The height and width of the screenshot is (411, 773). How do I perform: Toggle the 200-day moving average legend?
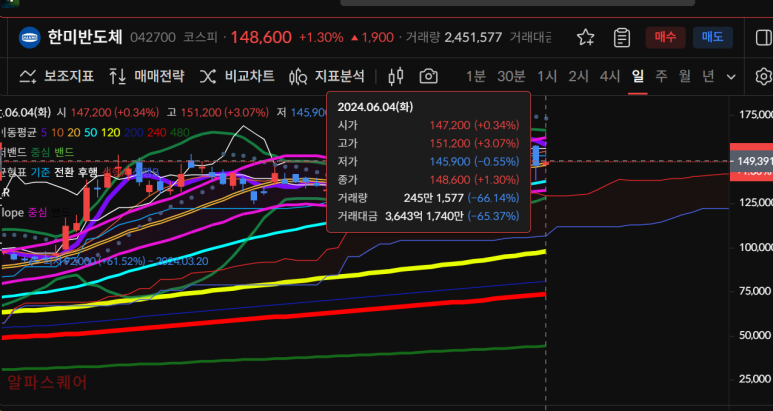132,132
